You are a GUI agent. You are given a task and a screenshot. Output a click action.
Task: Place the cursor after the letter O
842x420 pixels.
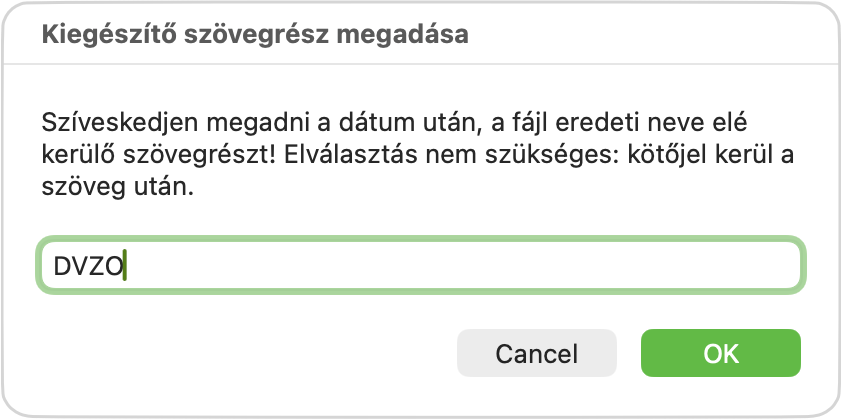(x=124, y=266)
